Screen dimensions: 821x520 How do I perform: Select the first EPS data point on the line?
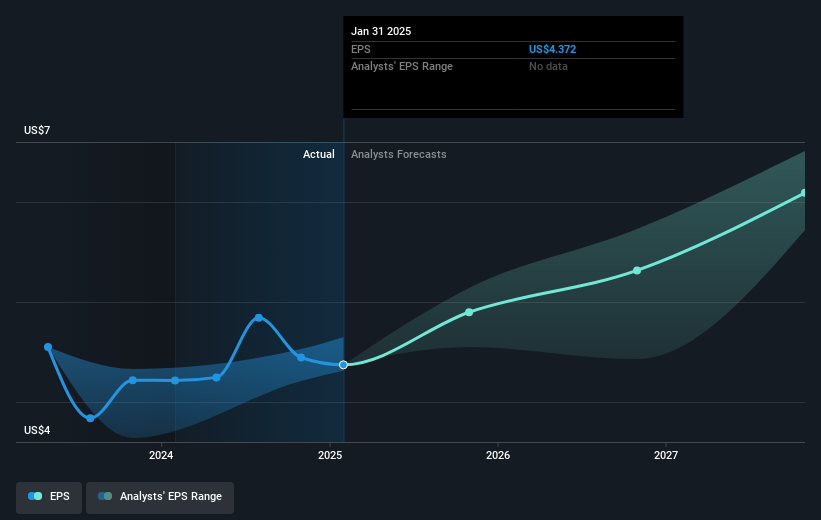[x=48, y=347]
